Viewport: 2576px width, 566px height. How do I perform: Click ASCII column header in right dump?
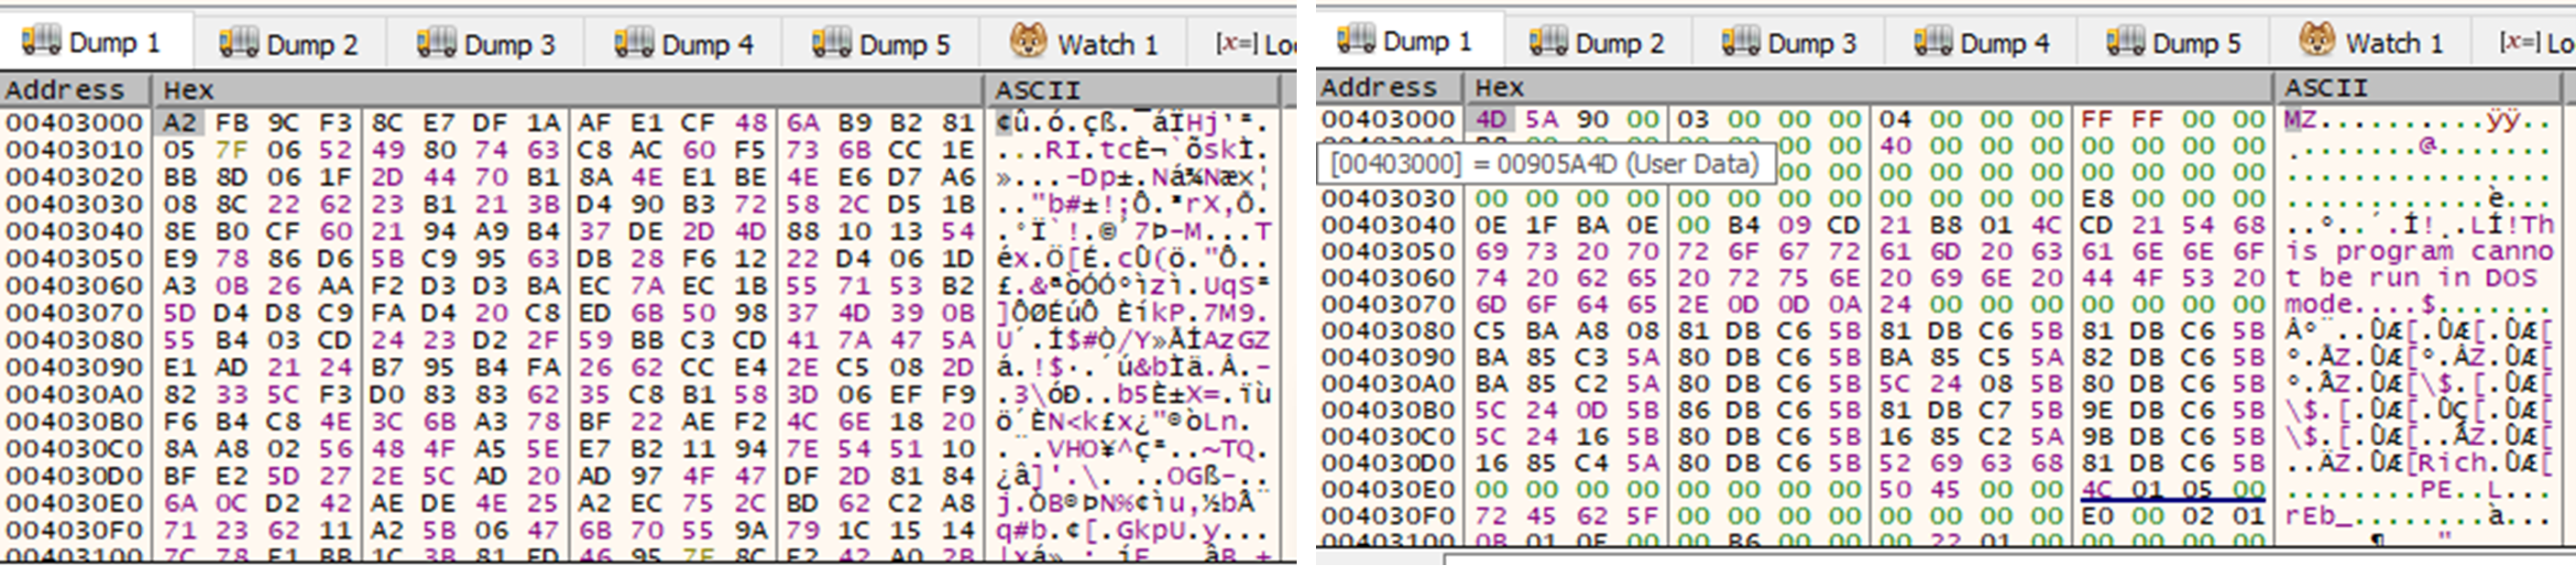click(x=2417, y=87)
